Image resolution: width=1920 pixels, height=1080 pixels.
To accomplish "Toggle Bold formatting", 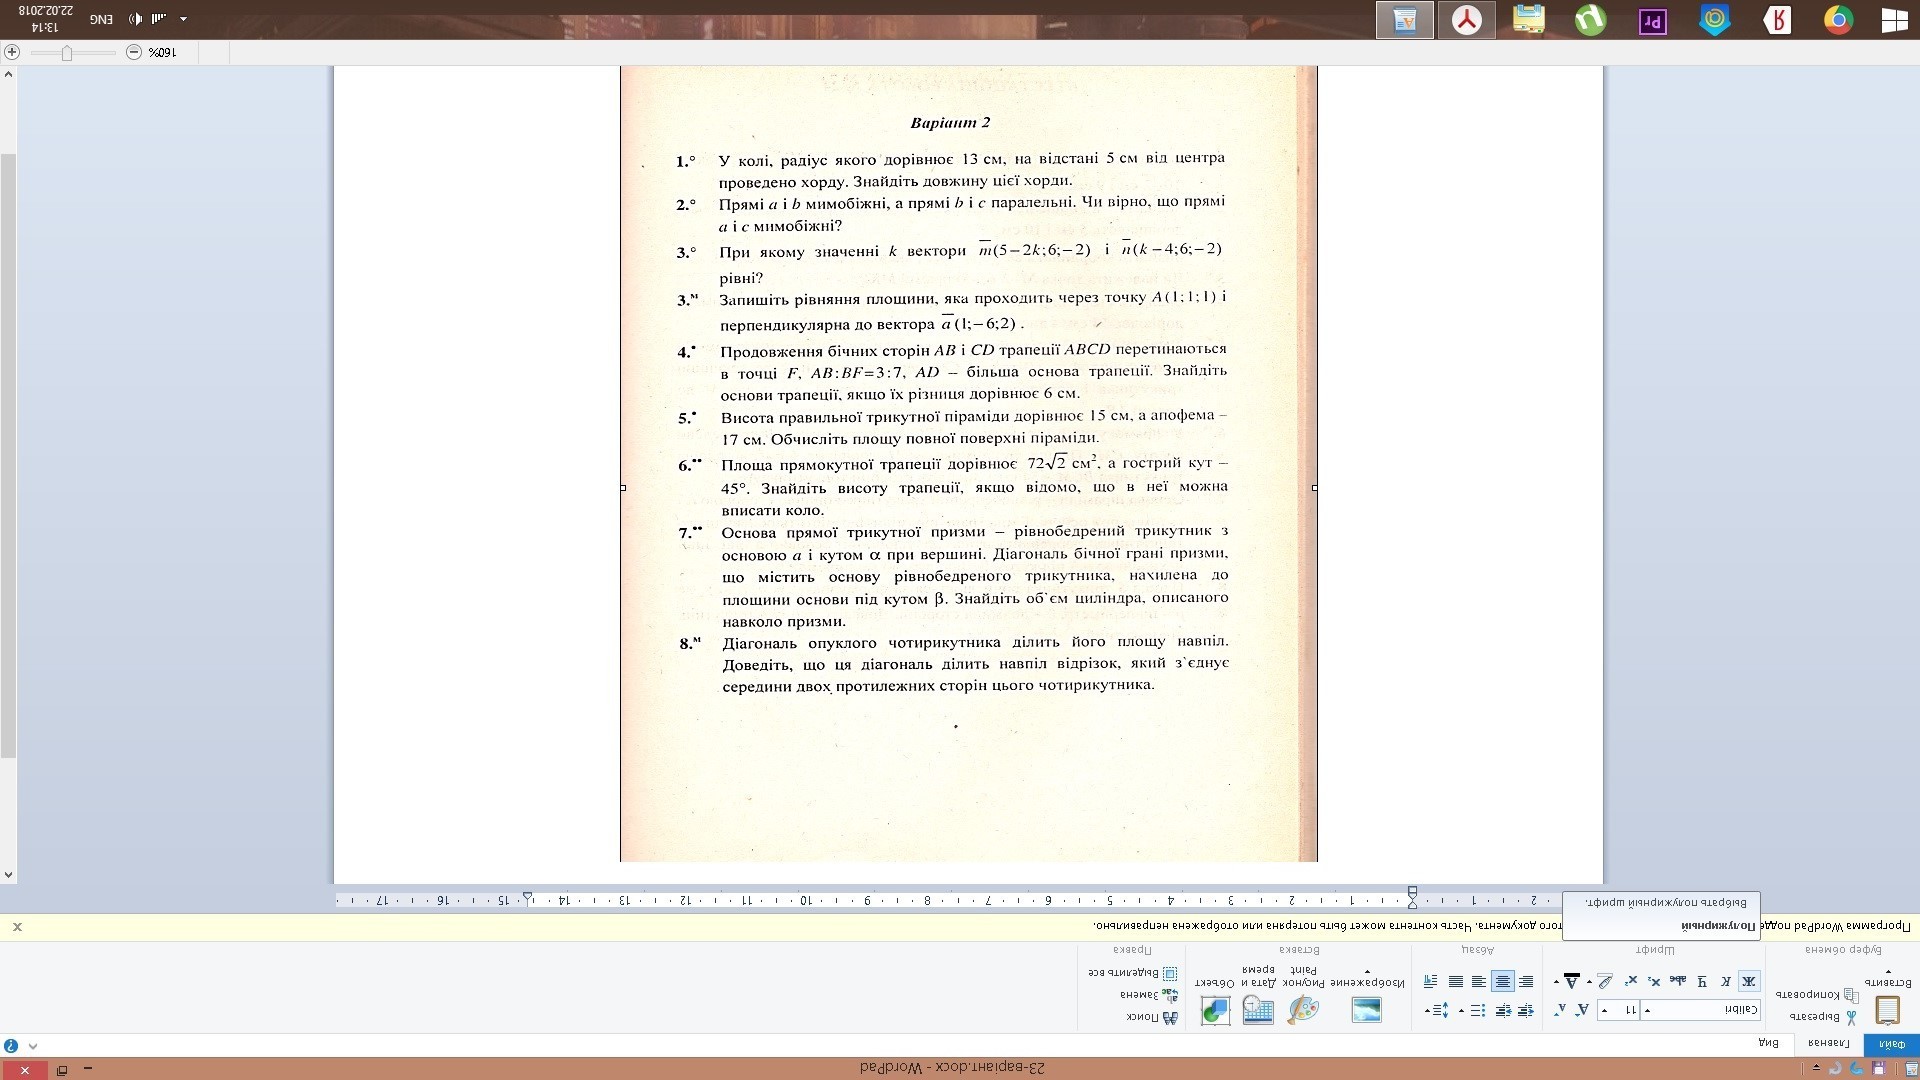I will (x=1748, y=981).
